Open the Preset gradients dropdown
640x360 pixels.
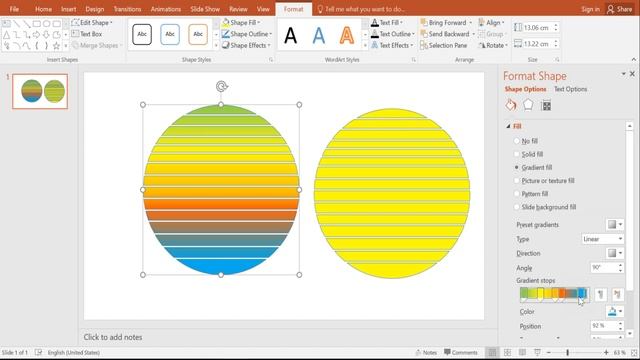(x=615, y=224)
